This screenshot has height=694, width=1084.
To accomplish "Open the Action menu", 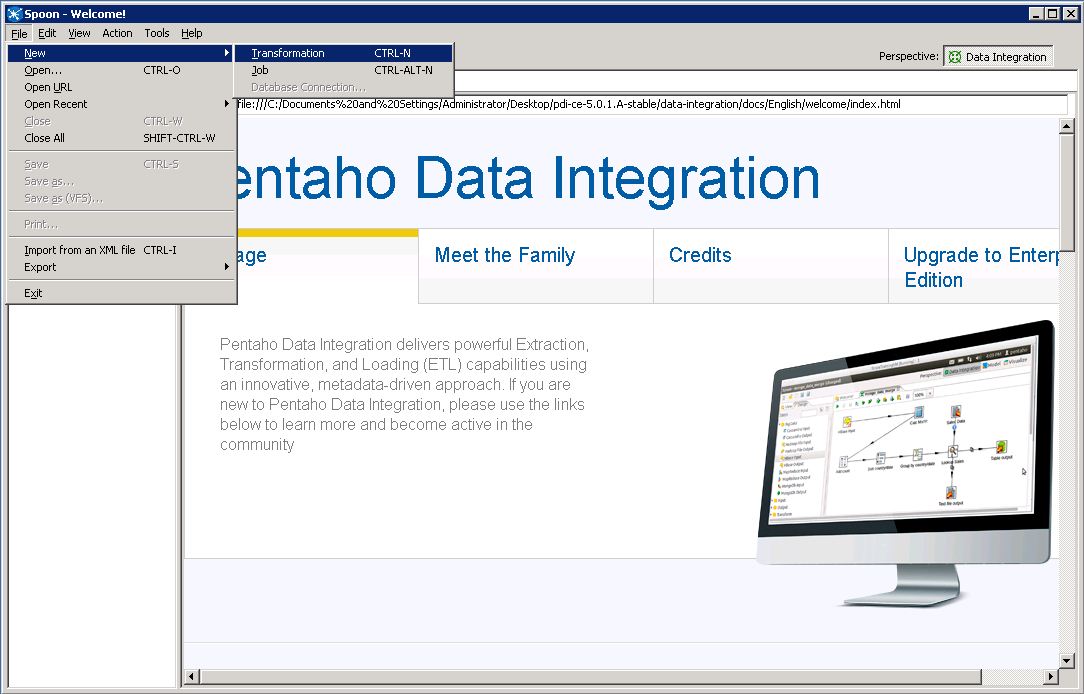I will pos(117,33).
